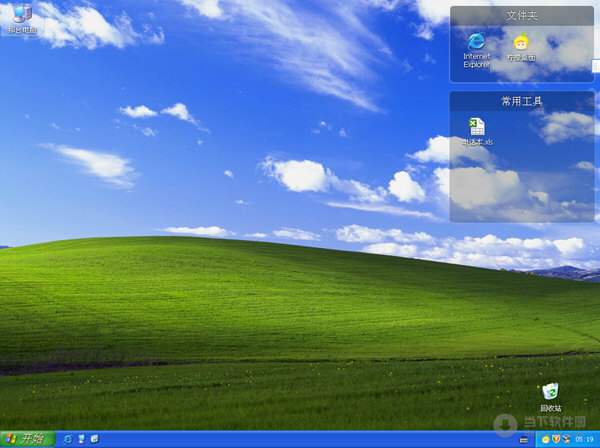Click the 05:19 system clock
The image size is (600, 448).
tap(584, 439)
